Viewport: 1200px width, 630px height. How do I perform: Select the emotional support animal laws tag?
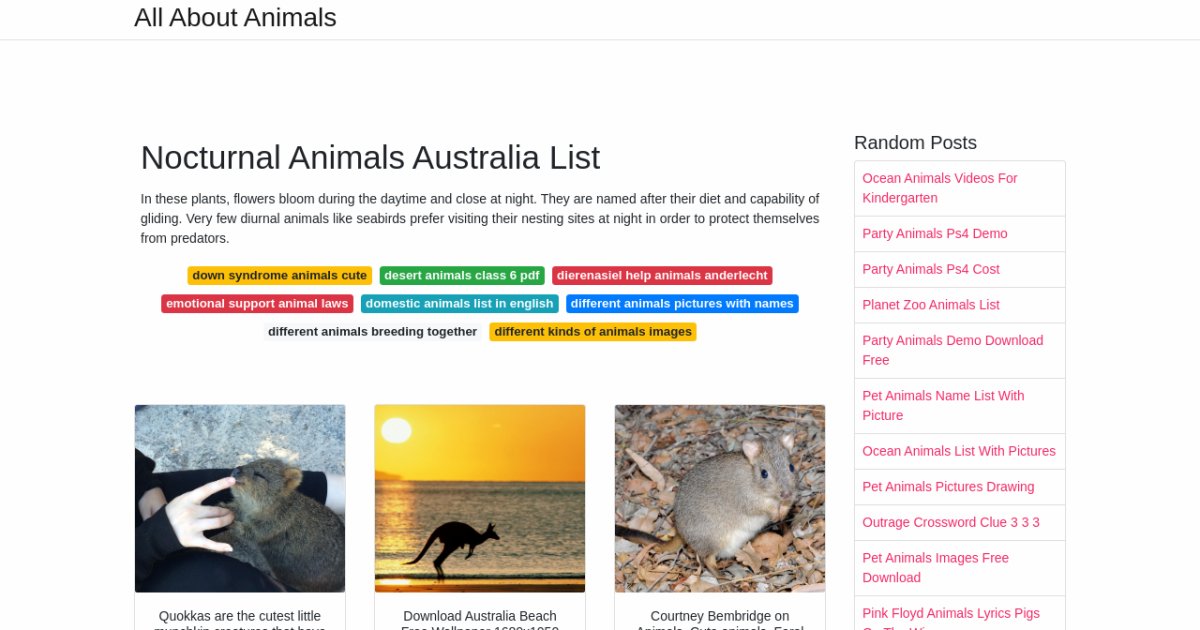pyautogui.click(x=257, y=304)
